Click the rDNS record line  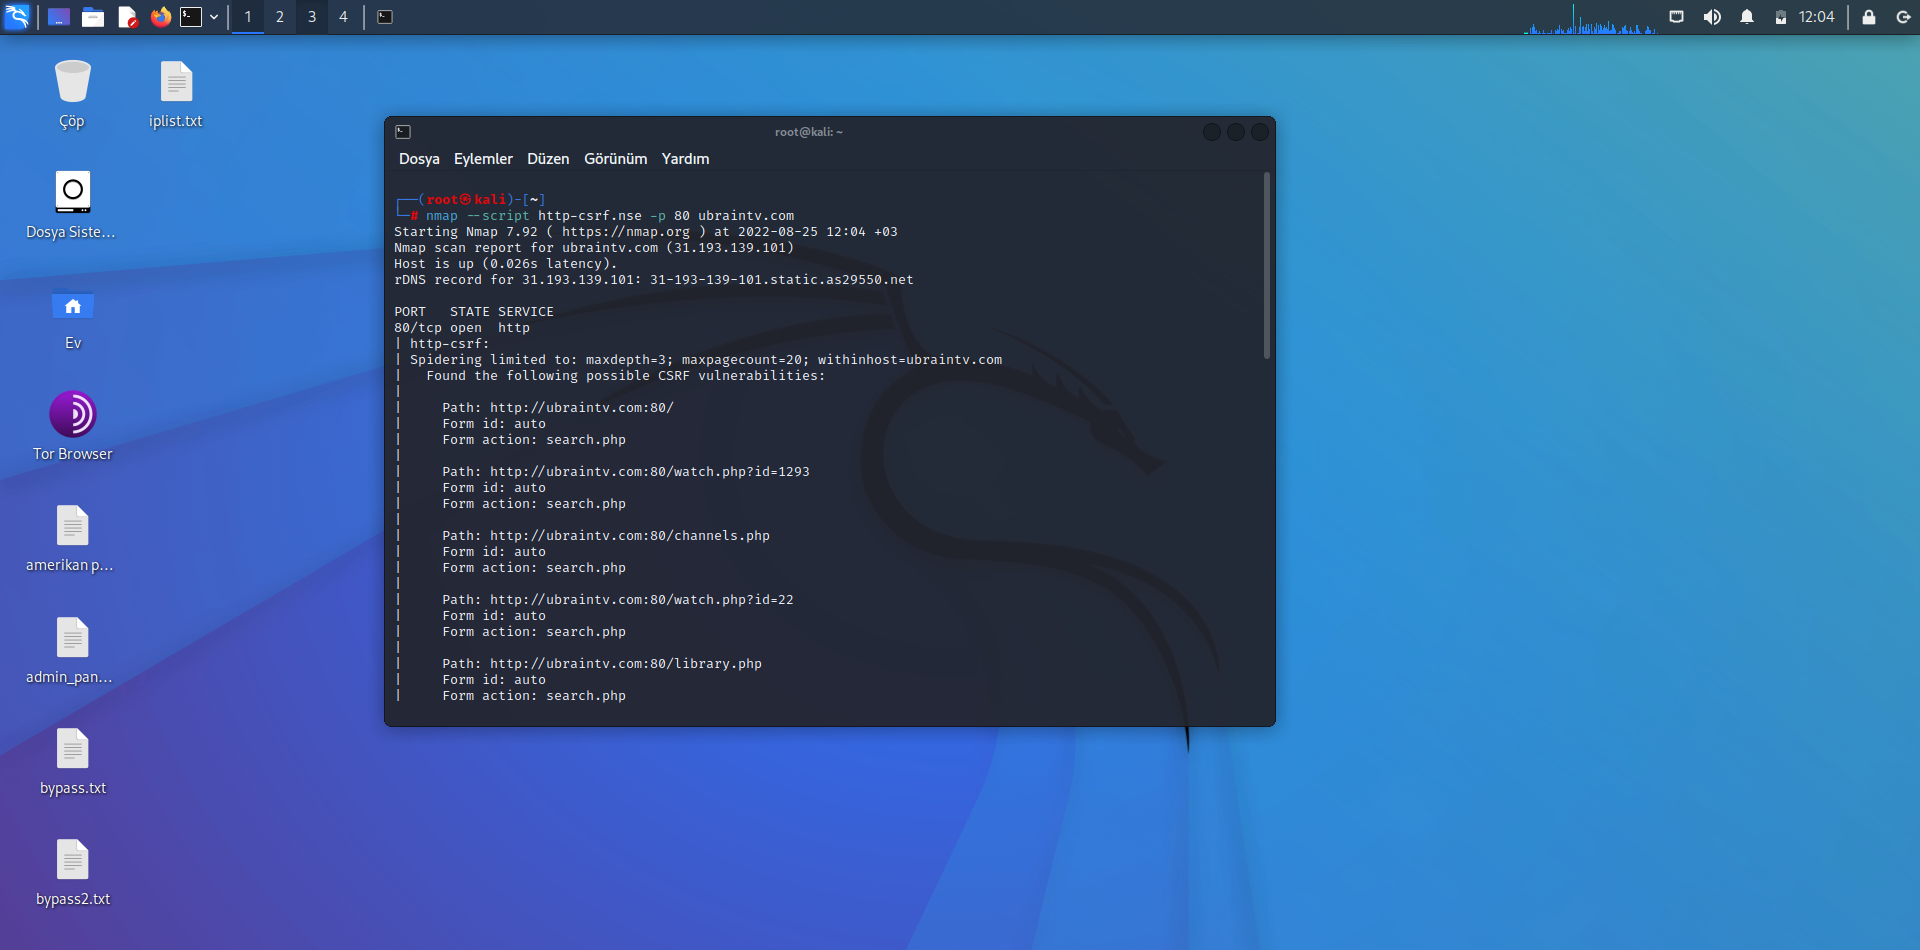(654, 280)
